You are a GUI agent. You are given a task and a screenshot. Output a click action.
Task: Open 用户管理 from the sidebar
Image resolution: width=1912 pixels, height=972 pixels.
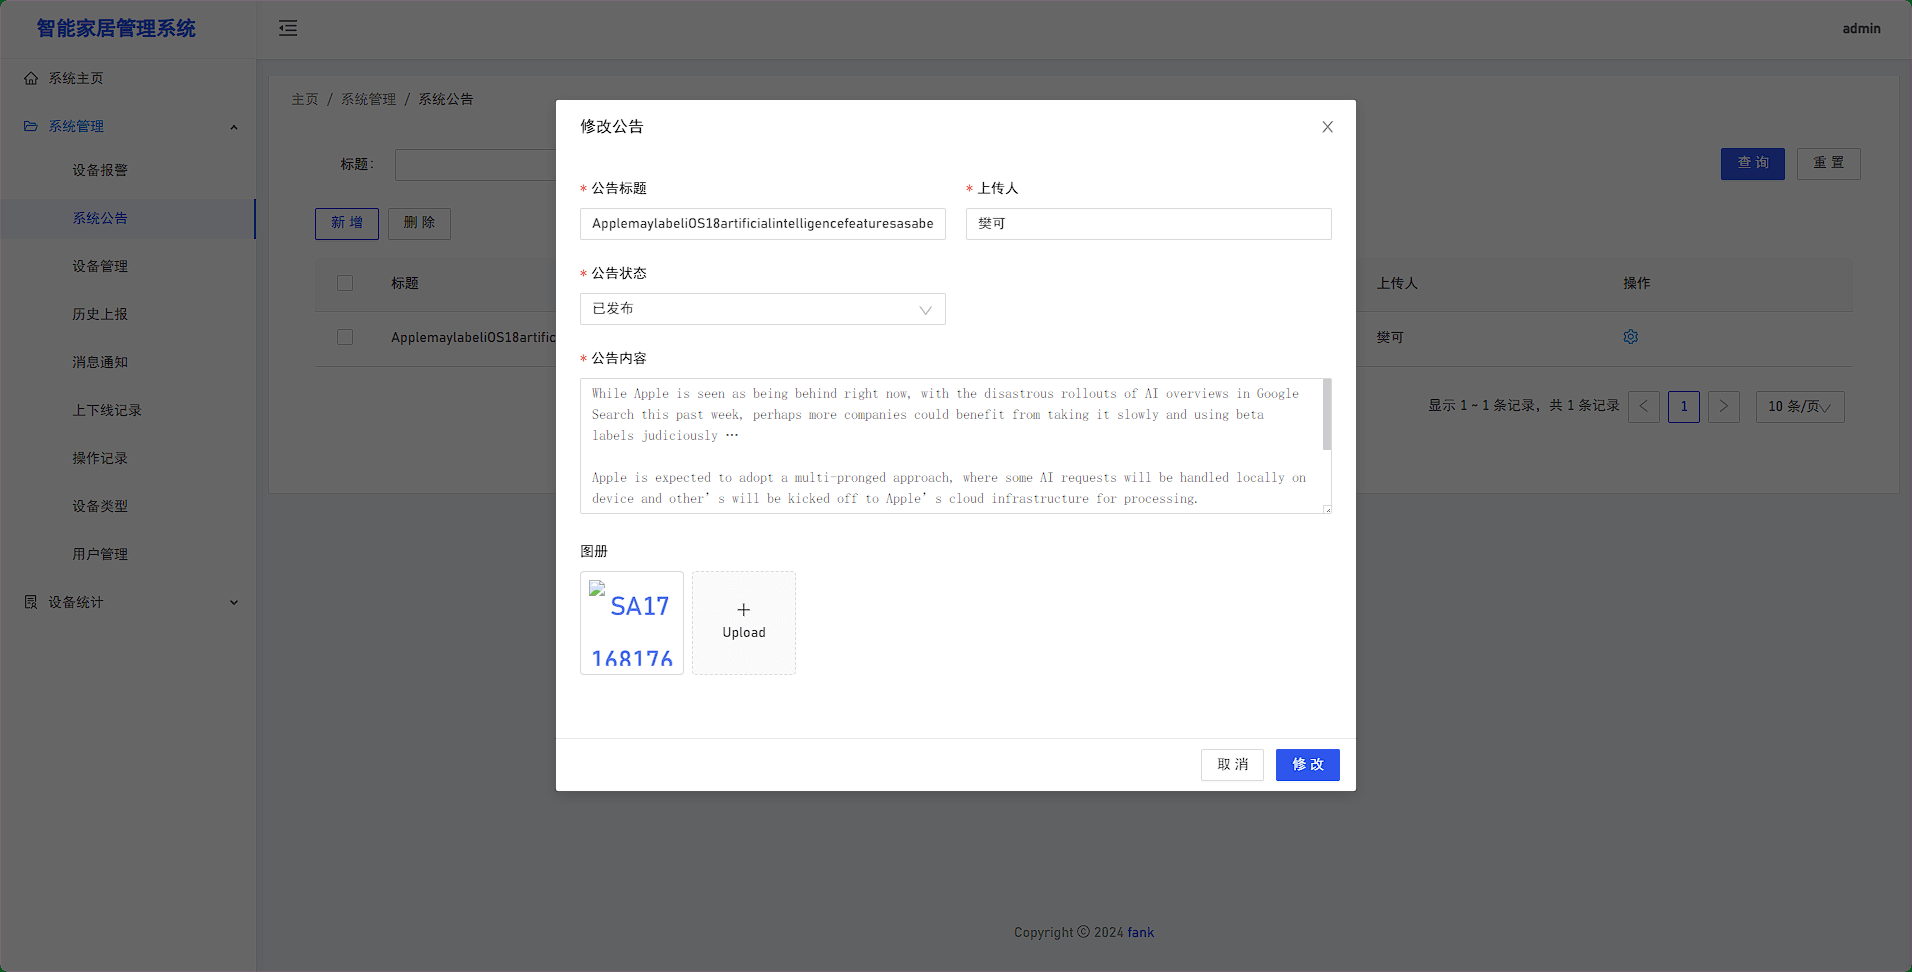(x=100, y=553)
